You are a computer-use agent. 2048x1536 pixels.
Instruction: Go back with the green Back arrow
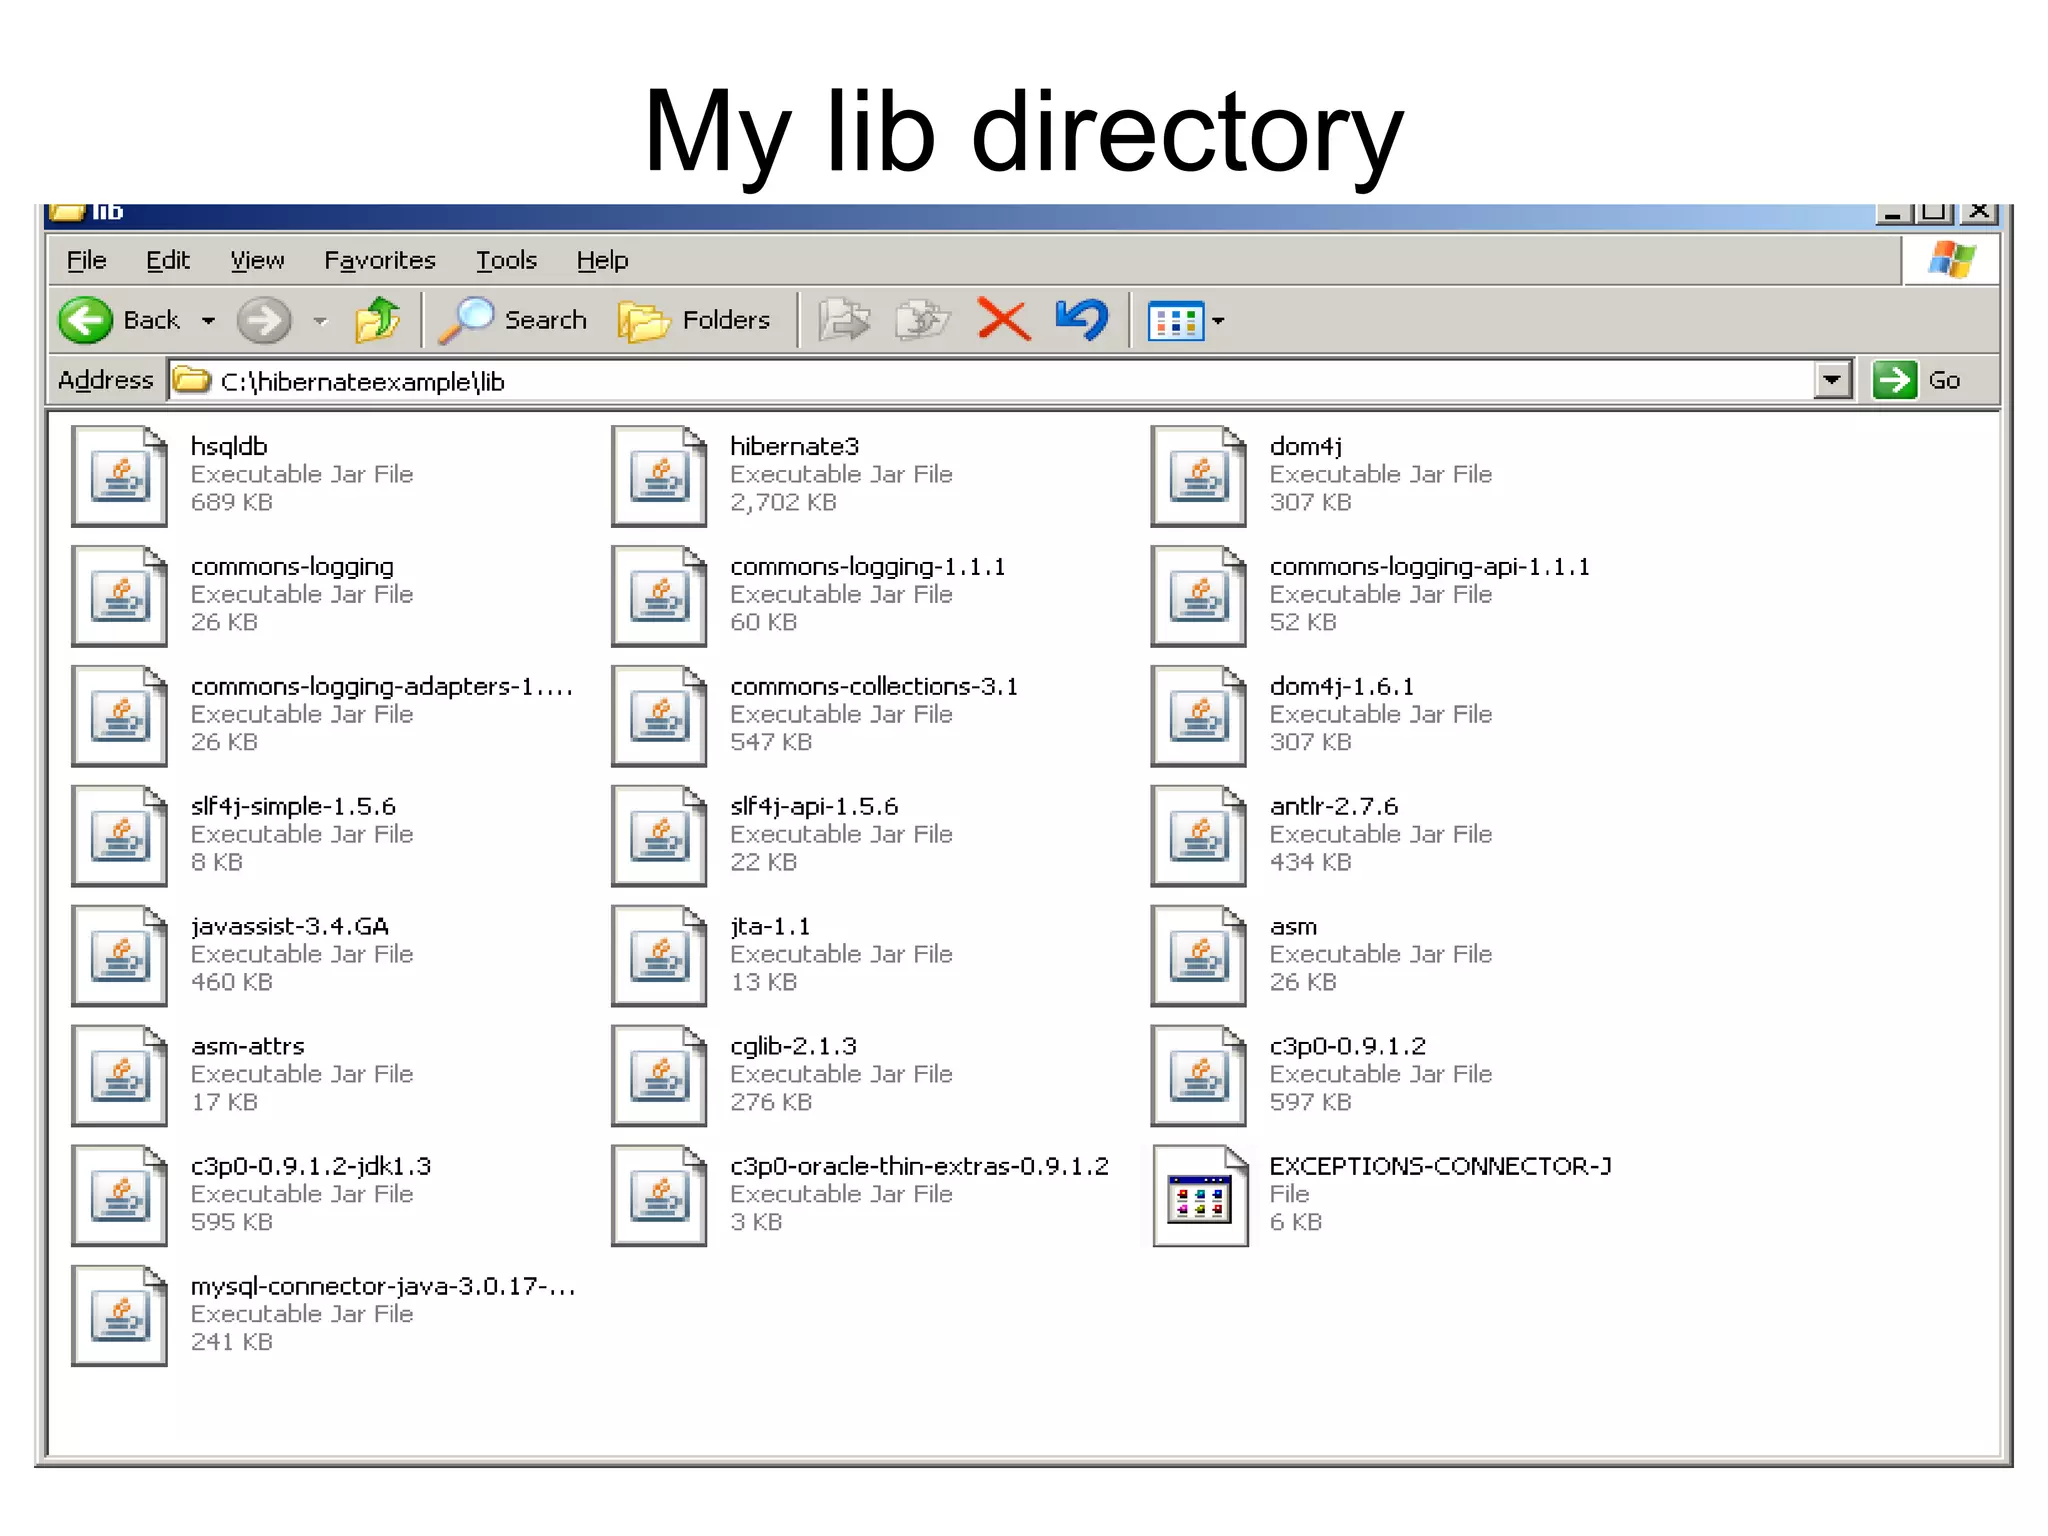pyautogui.click(x=85, y=321)
